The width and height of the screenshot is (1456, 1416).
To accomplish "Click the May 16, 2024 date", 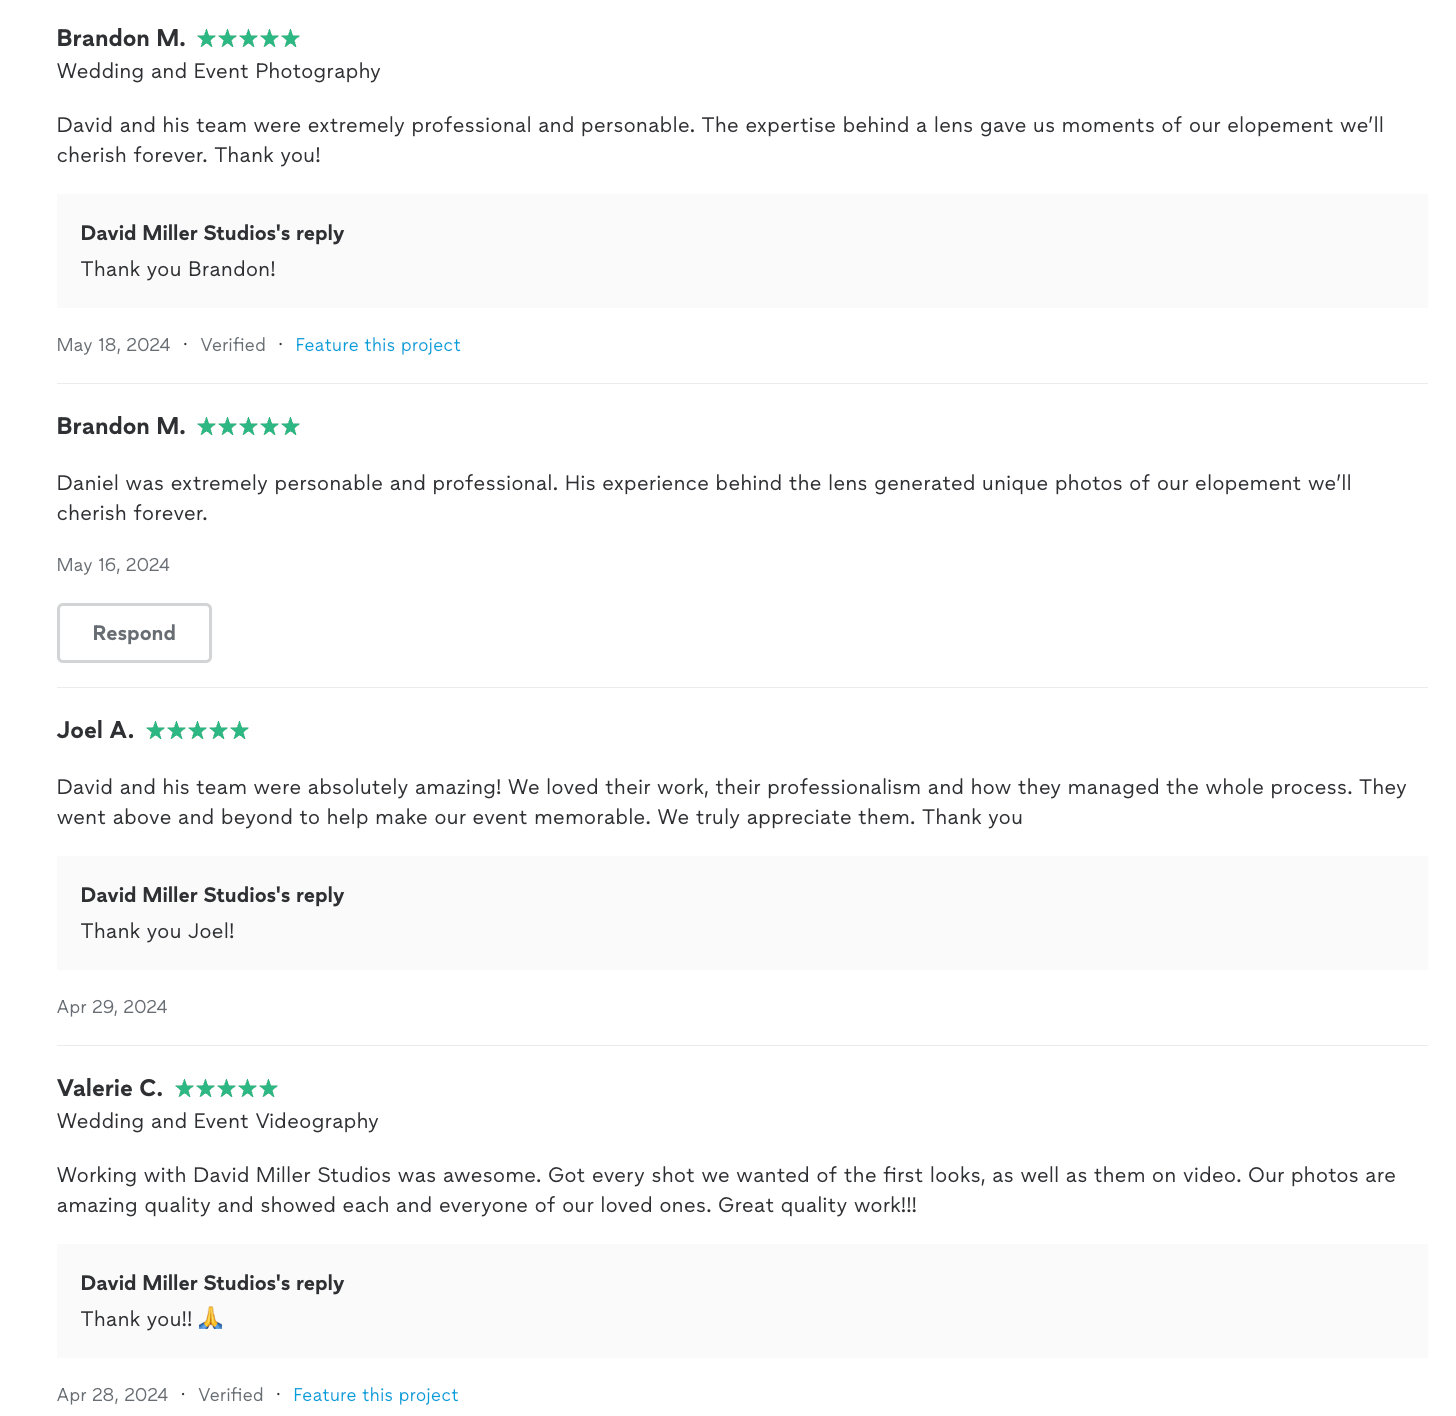I will (x=113, y=565).
